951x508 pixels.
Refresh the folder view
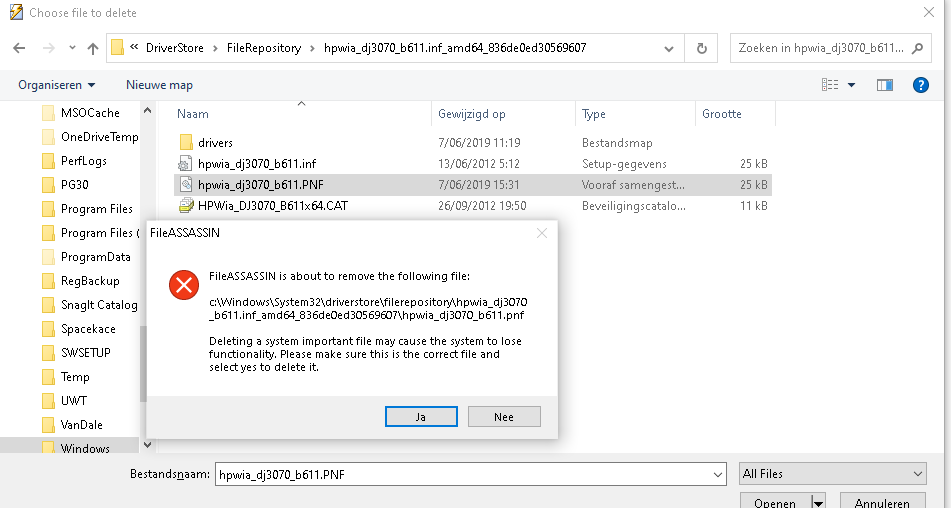701,48
